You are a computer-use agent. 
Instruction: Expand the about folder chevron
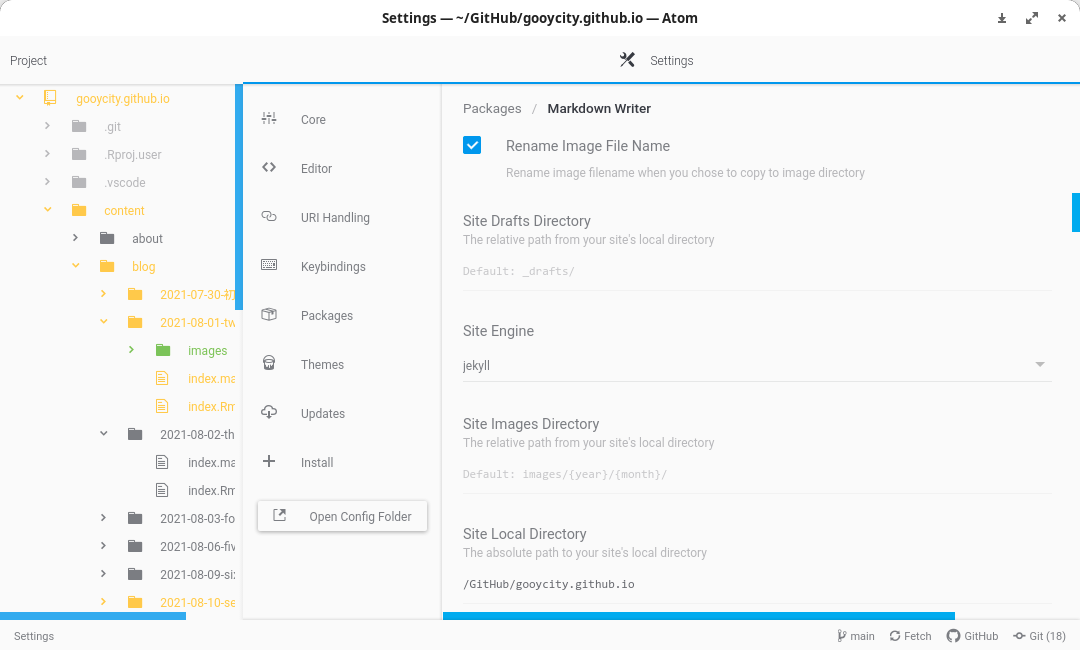[x=76, y=238]
